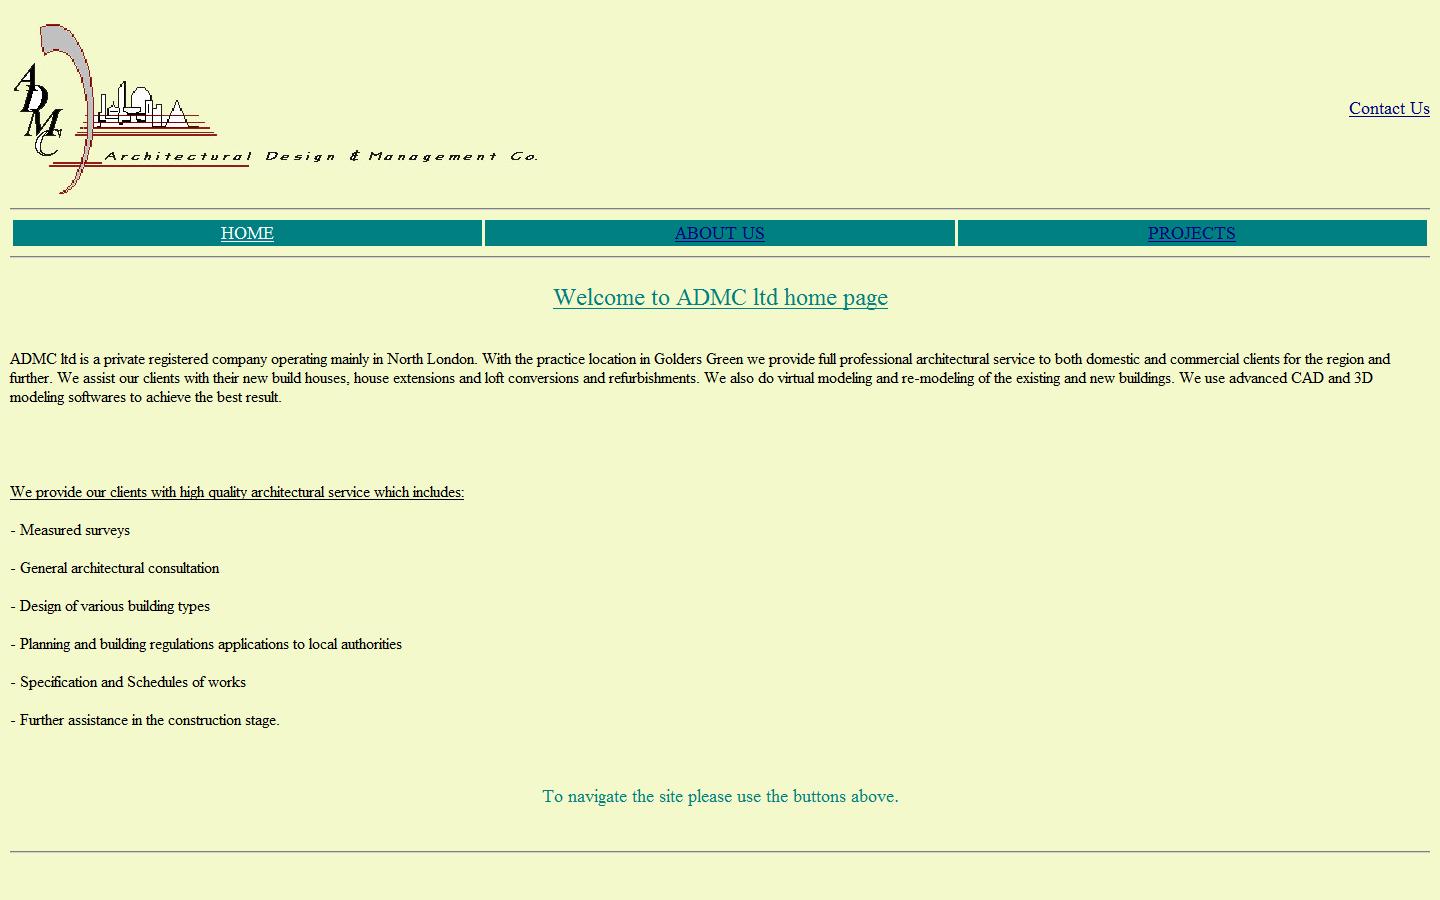
Task: Click the navigation instruction text at page bottom
Action: click(719, 796)
